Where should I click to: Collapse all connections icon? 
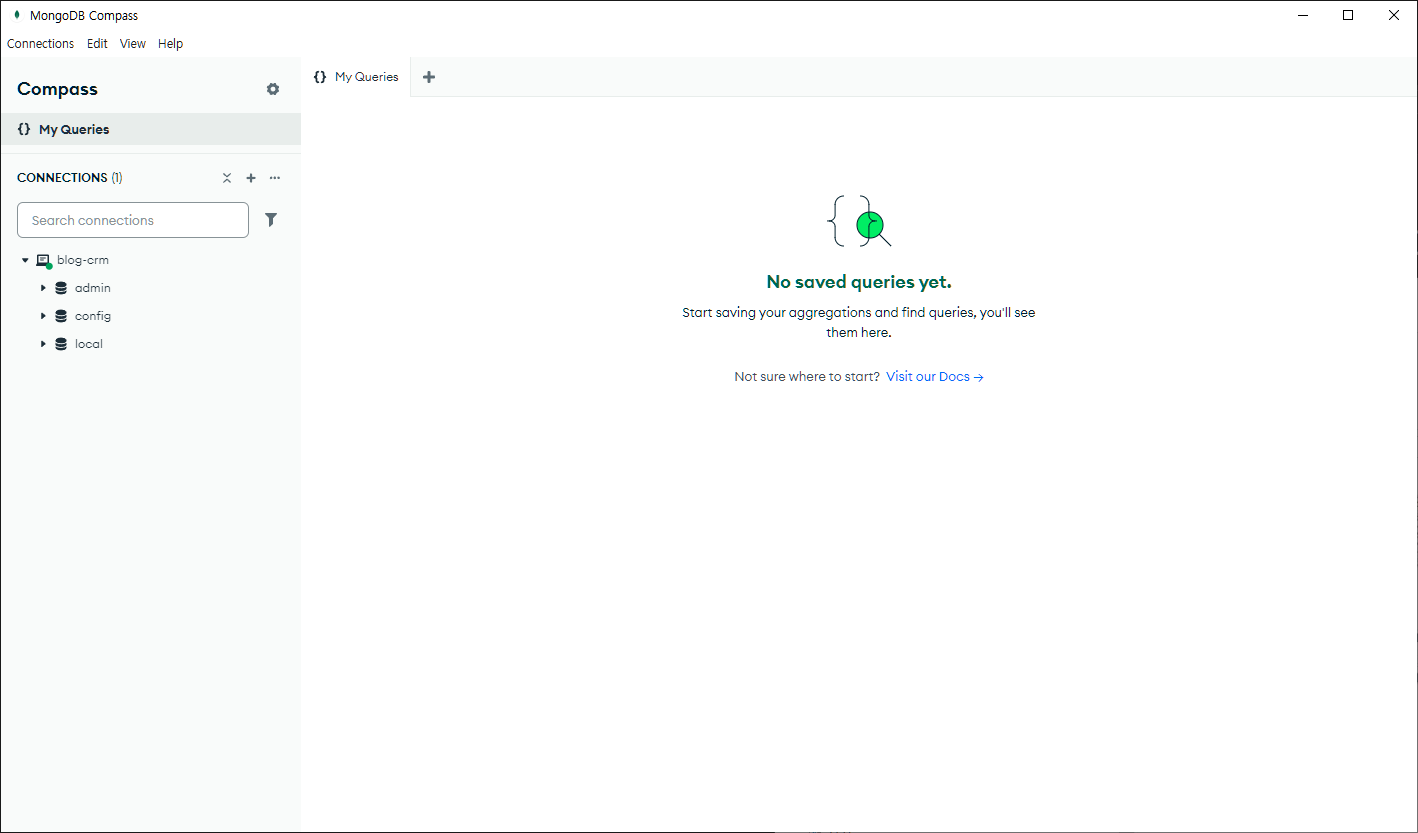227,178
